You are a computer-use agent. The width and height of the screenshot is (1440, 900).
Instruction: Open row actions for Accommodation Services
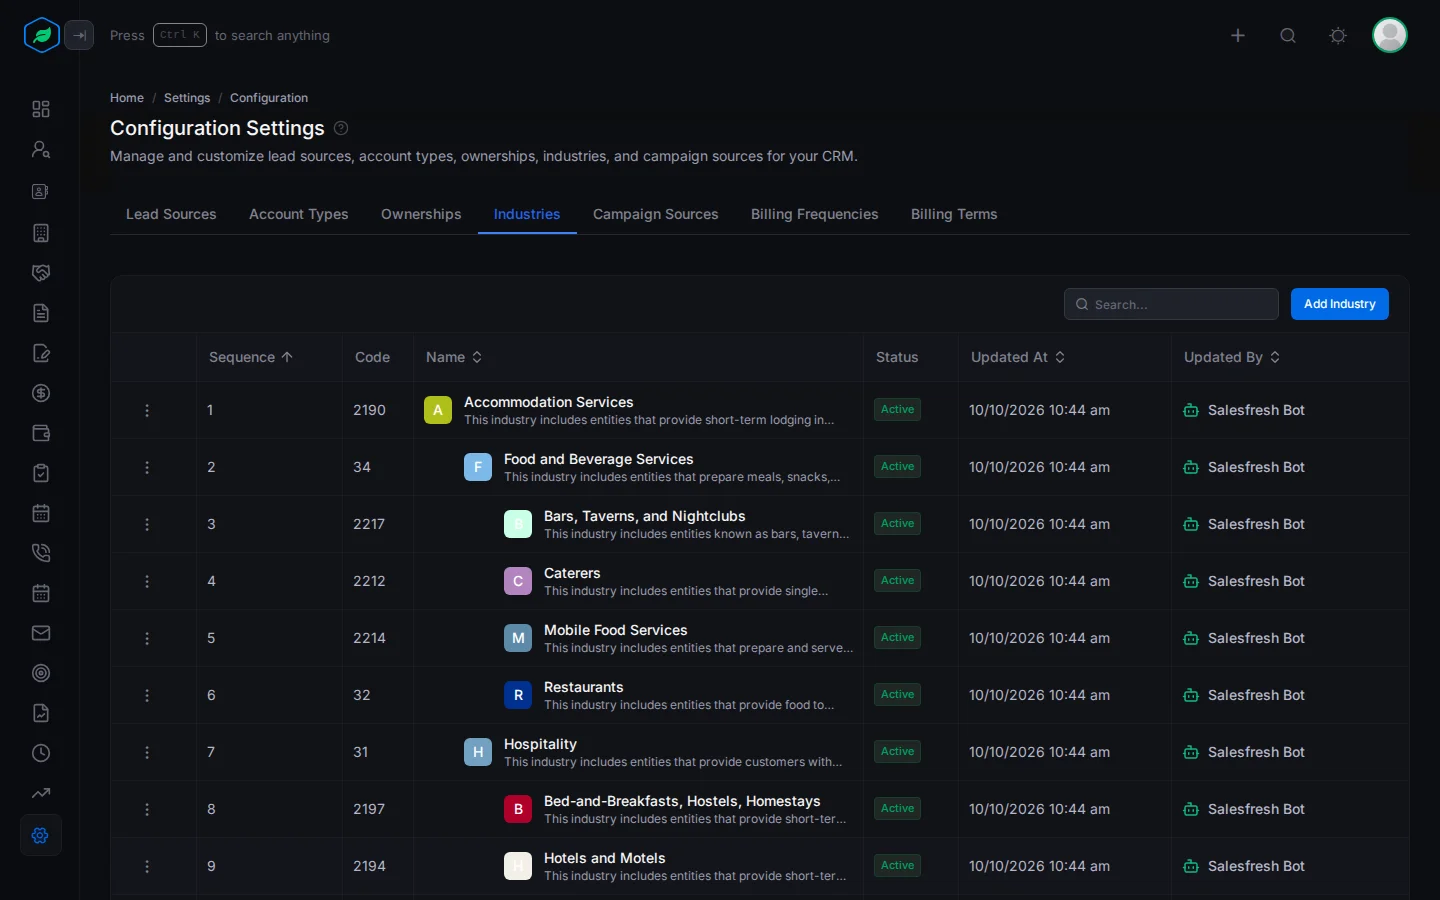point(147,410)
